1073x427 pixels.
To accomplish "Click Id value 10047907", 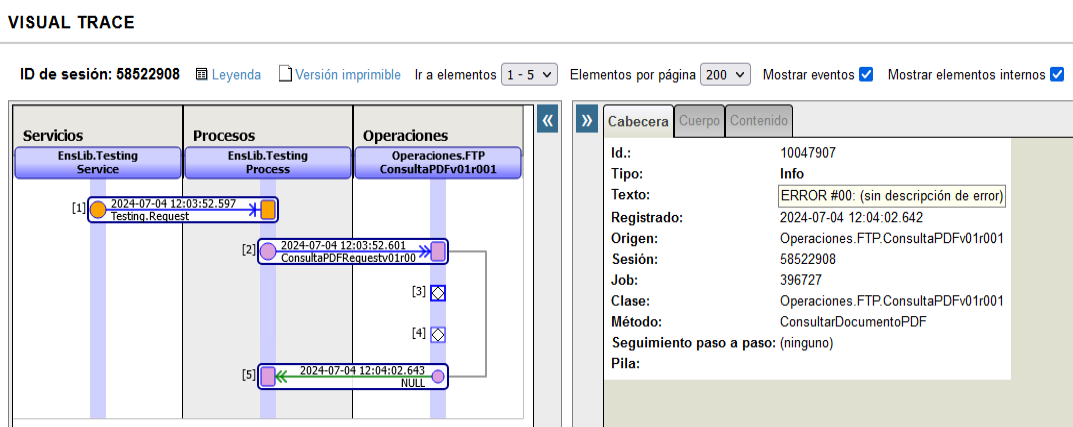I will [x=807, y=153].
